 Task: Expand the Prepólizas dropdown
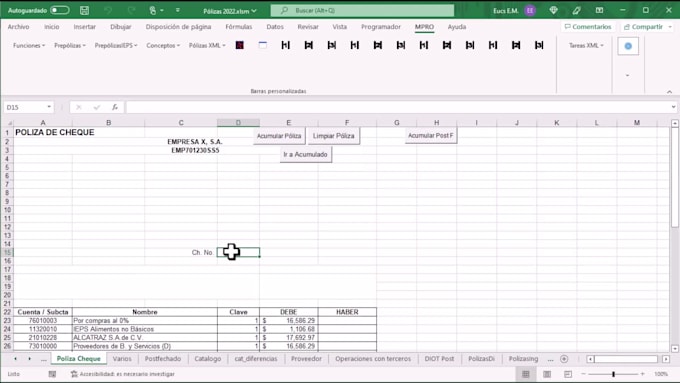(x=70, y=46)
